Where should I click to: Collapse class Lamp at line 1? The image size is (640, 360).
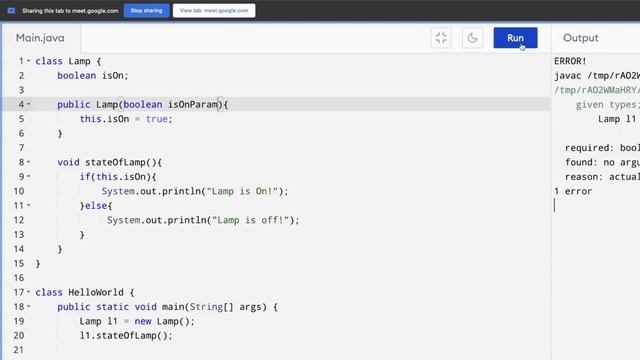click(29, 61)
